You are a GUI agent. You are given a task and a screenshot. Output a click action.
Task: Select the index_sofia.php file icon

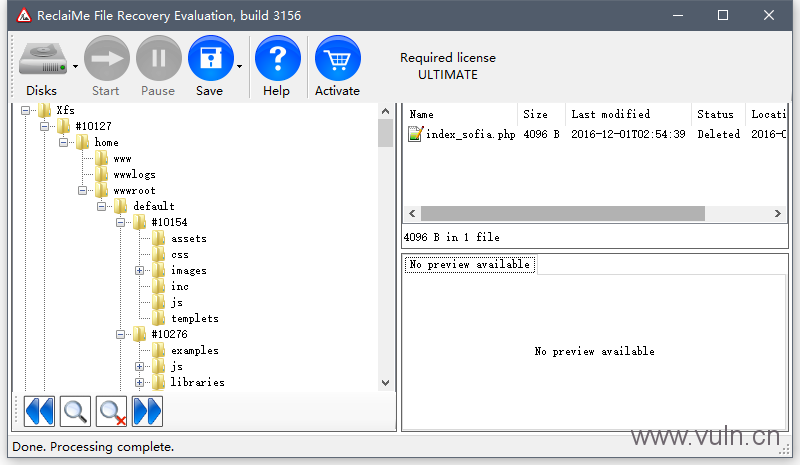[x=415, y=134]
